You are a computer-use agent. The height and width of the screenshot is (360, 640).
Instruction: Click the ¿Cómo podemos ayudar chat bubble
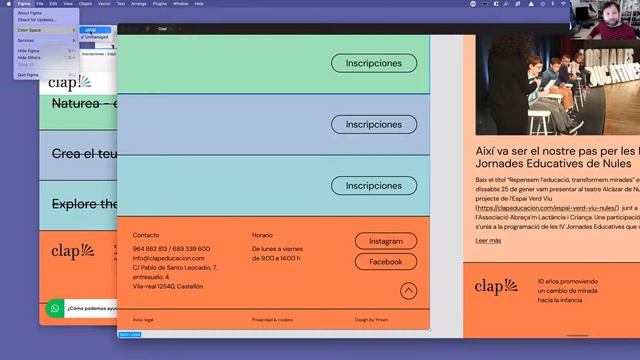click(91, 309)
